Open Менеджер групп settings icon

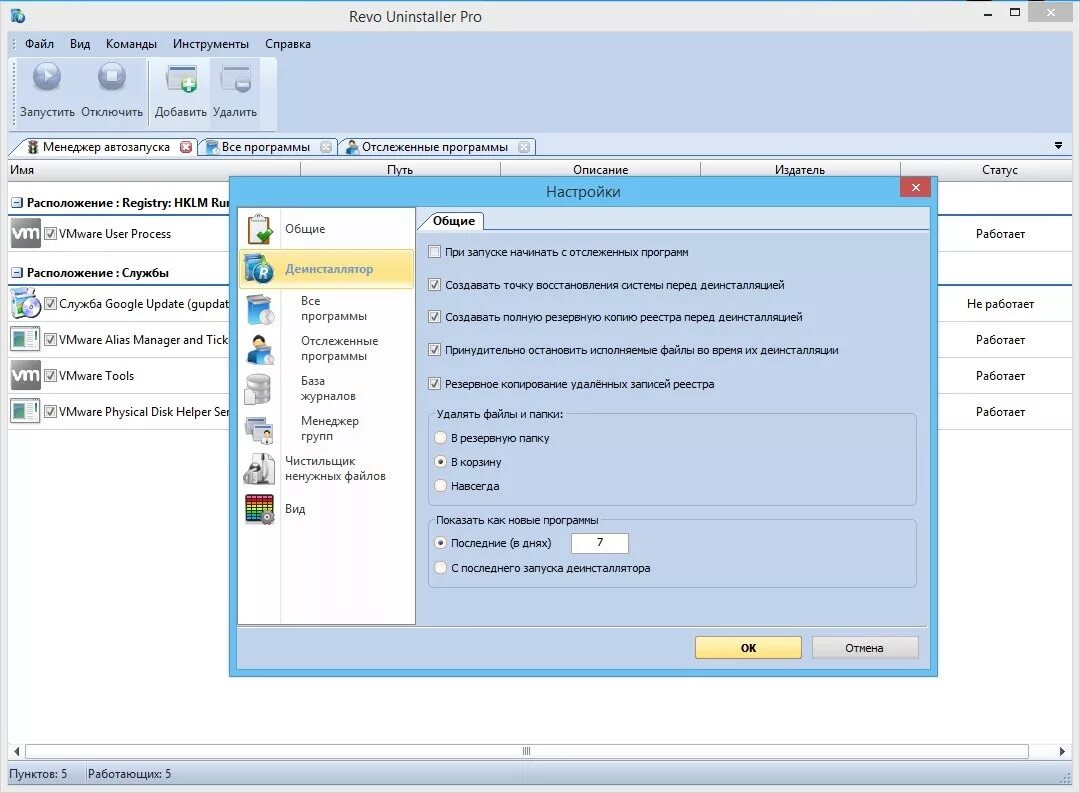pos(260,429)
